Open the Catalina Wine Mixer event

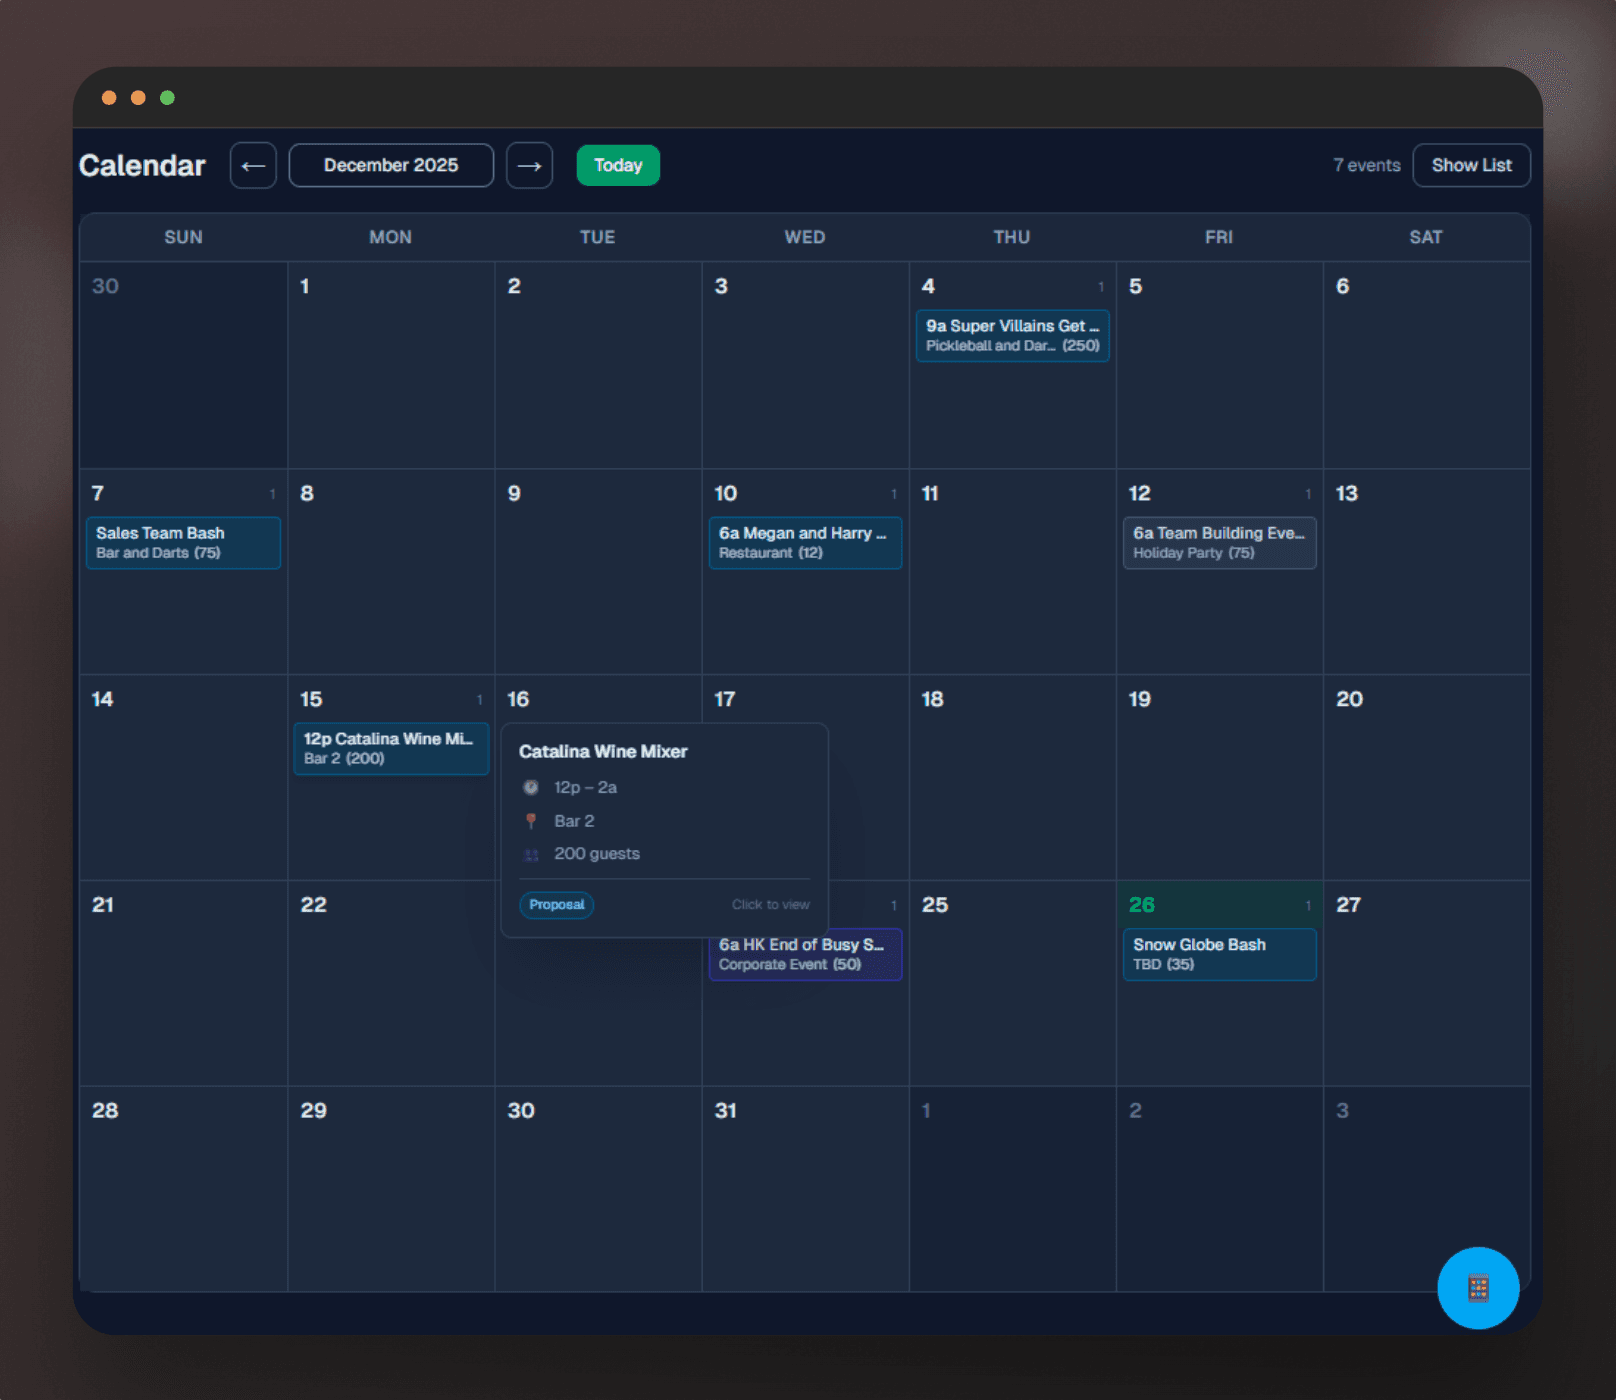click(x=391, y=748)
